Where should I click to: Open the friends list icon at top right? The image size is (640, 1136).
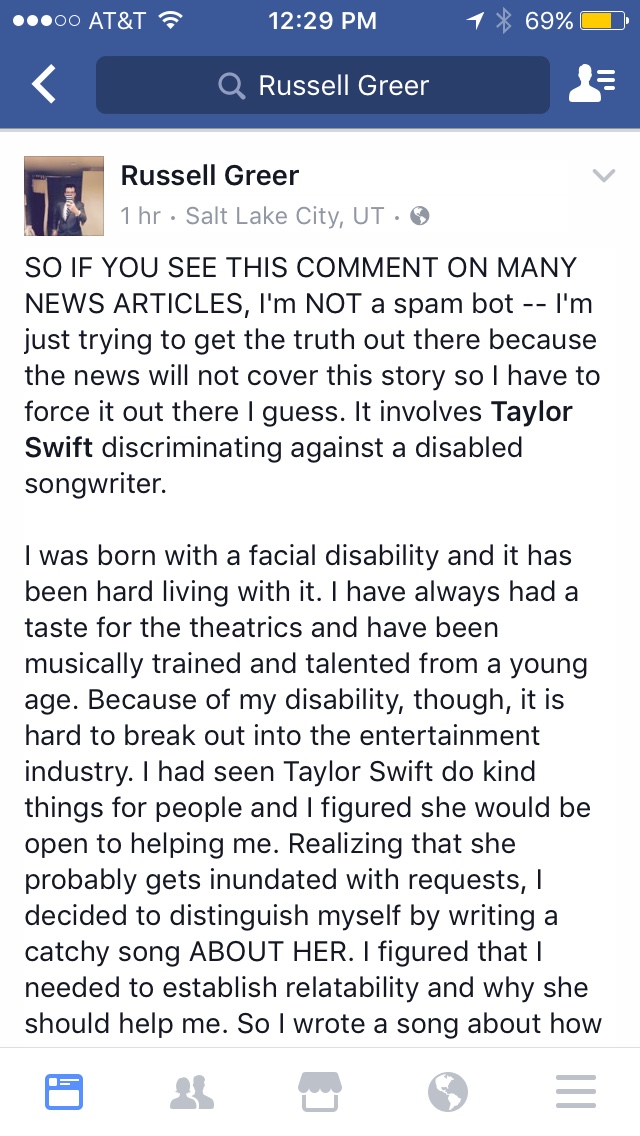click(x=591, y=84)
